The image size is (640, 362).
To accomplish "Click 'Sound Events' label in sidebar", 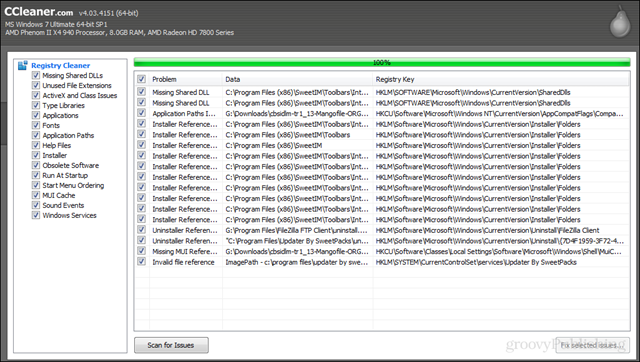I will [x=63, y=205].
